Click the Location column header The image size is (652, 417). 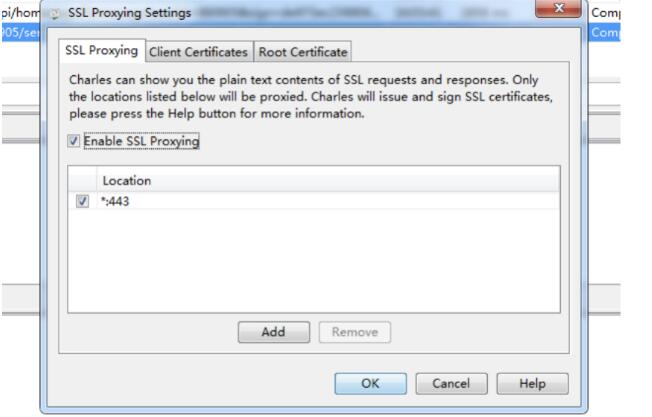click(328, 180)
